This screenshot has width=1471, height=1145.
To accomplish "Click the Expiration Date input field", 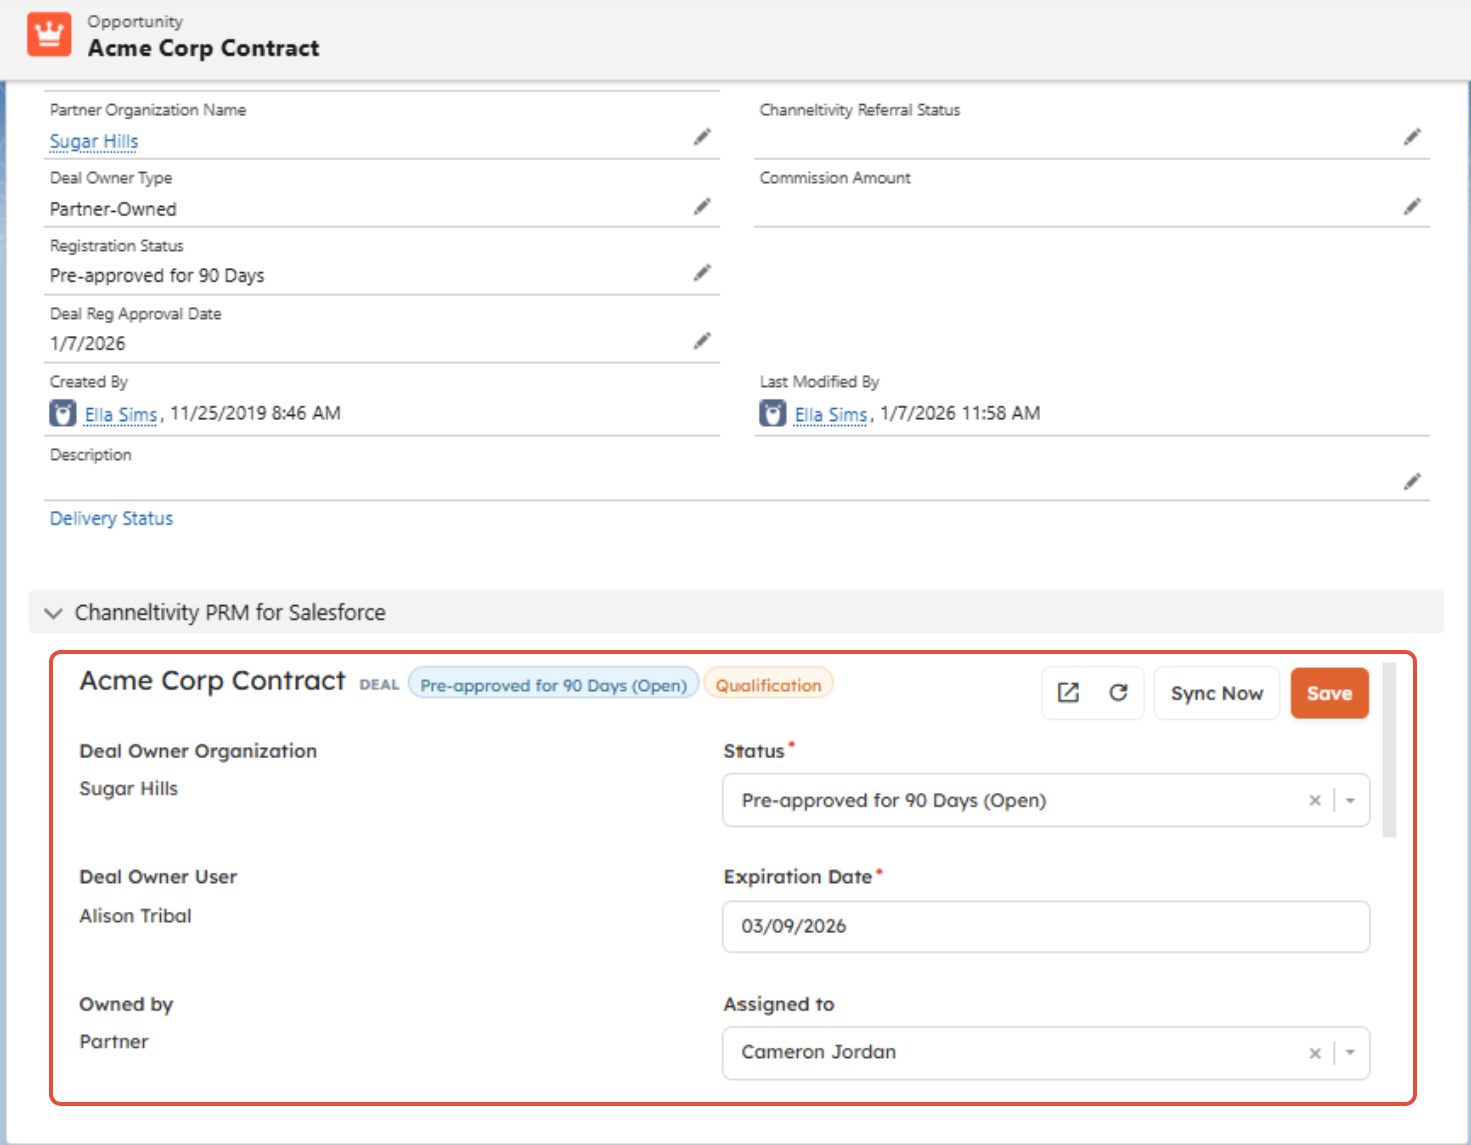I will pos(1046,927).
